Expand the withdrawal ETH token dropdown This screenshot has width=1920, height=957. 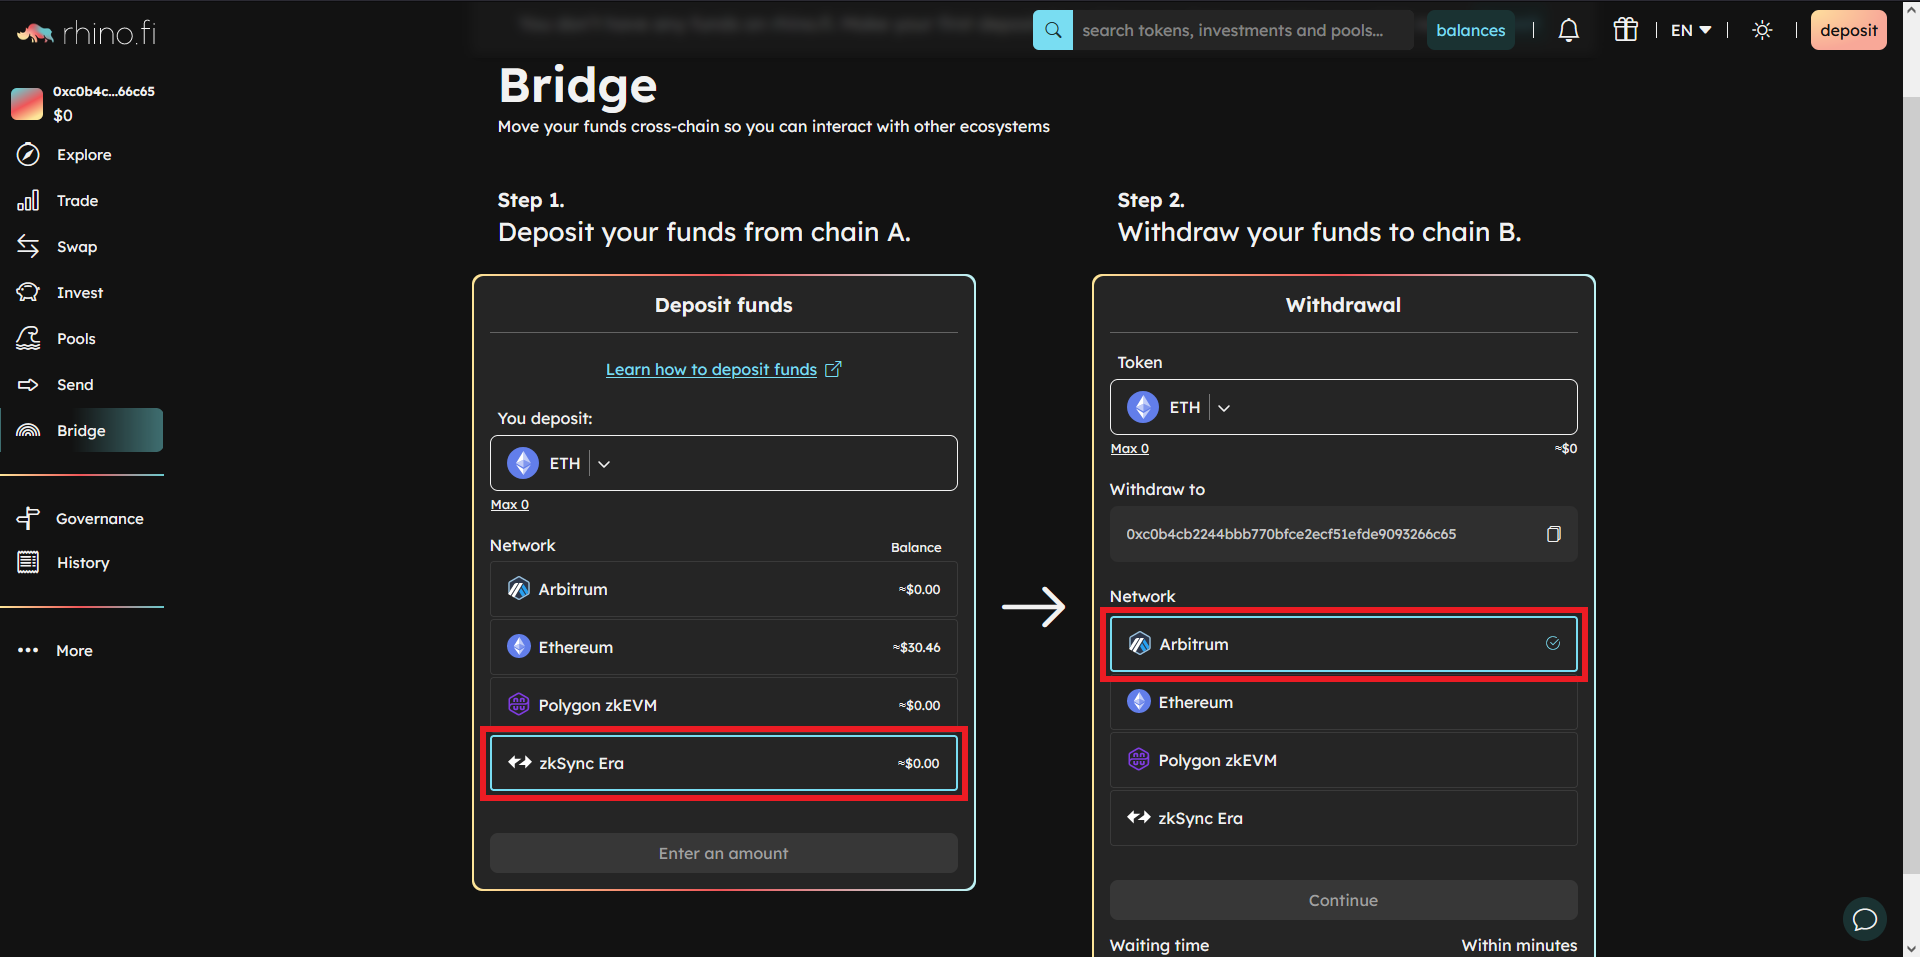pyautogui.click(x=1224, y=407)
